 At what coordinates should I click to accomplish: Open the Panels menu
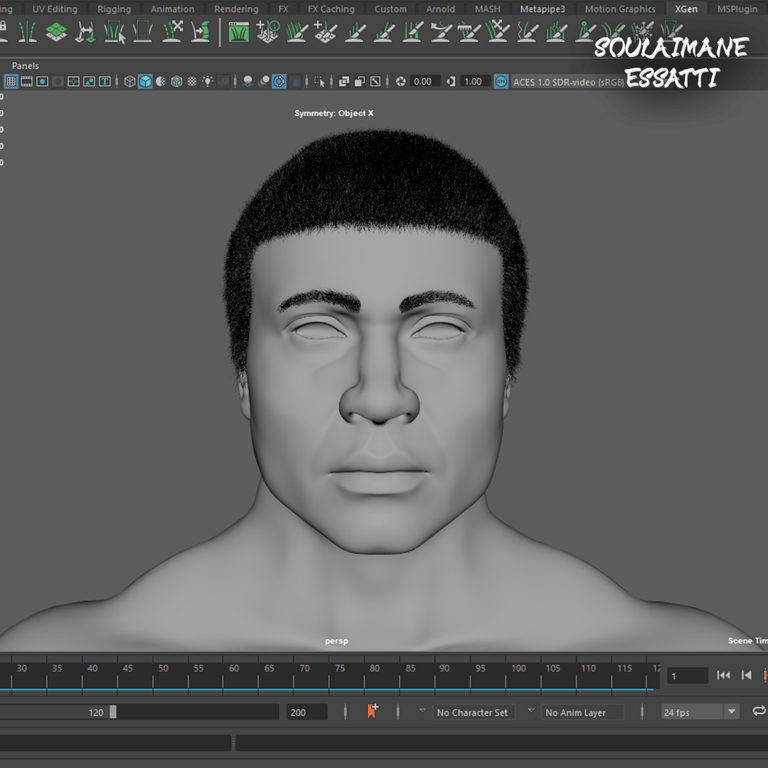[25, 65]
